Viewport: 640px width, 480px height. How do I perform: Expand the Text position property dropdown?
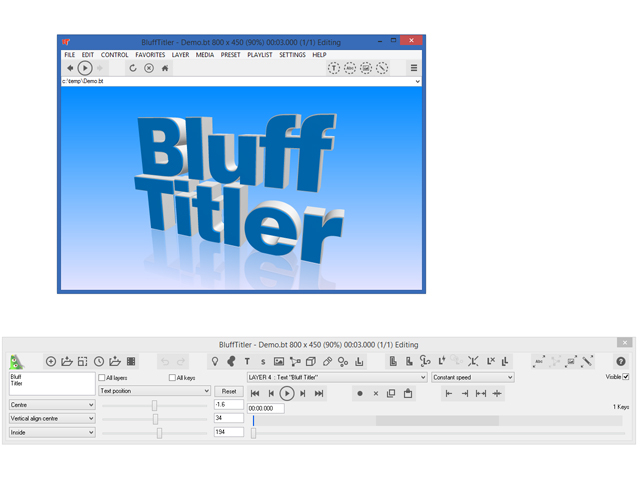[x=154, y=391]
